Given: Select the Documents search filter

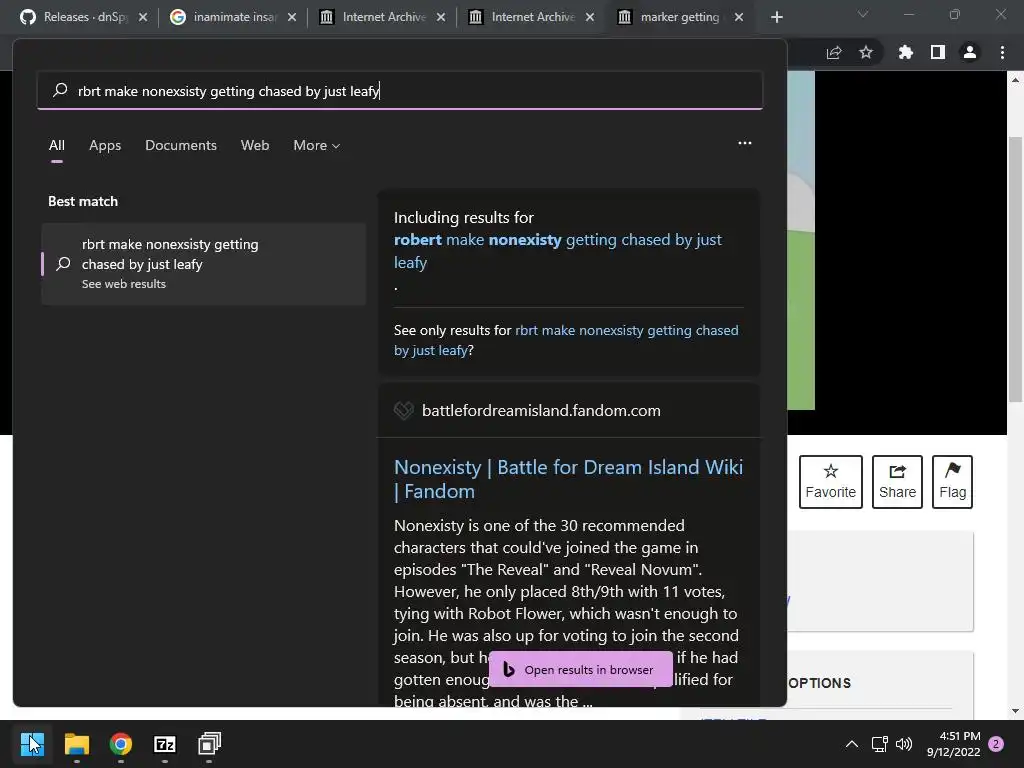Looking at the screenshot, I should (x=181, y=146).
